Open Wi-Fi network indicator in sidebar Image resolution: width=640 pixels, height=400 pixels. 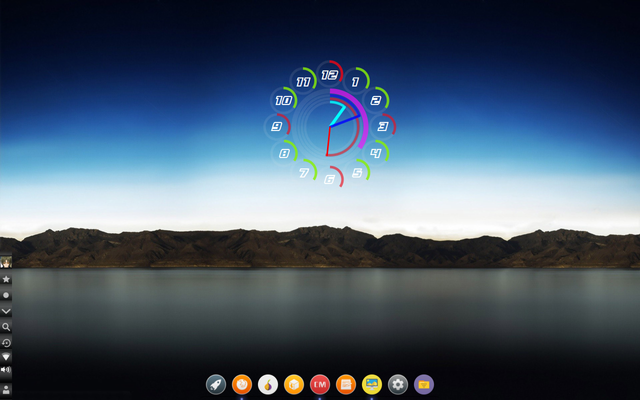6,357
